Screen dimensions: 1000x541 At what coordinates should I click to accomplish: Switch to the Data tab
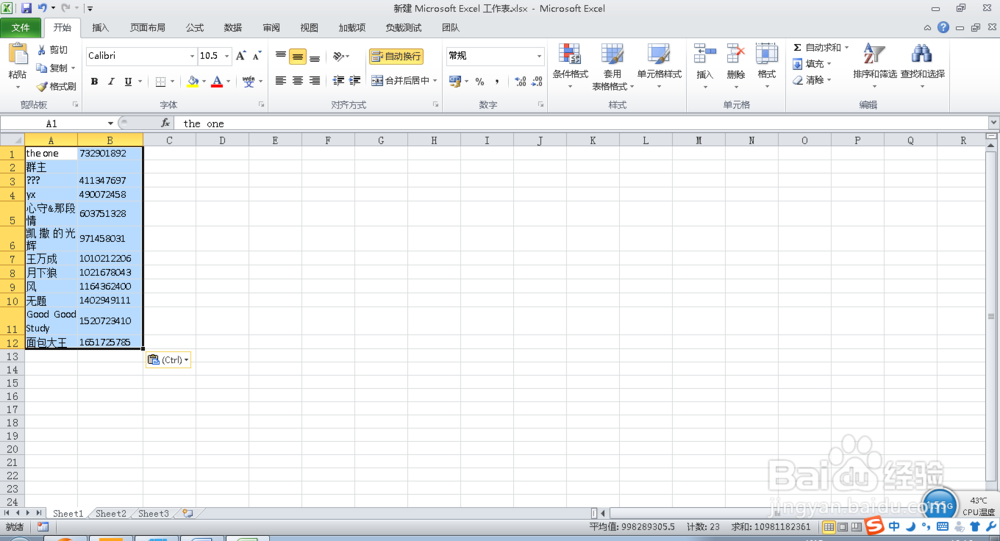(x=233, y=27)
